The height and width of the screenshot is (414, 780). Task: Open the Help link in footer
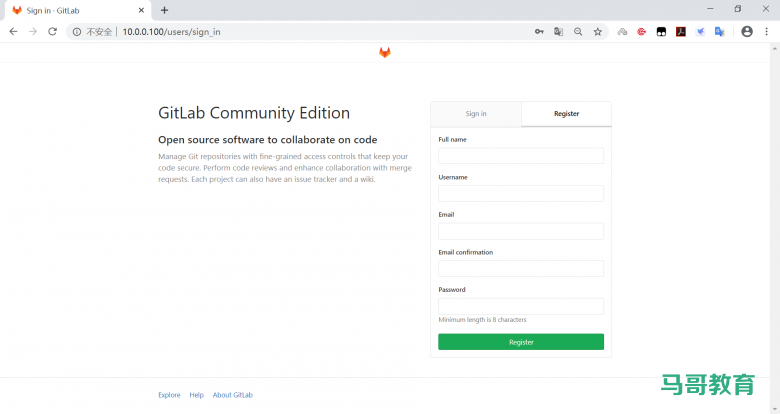(196, 395)
